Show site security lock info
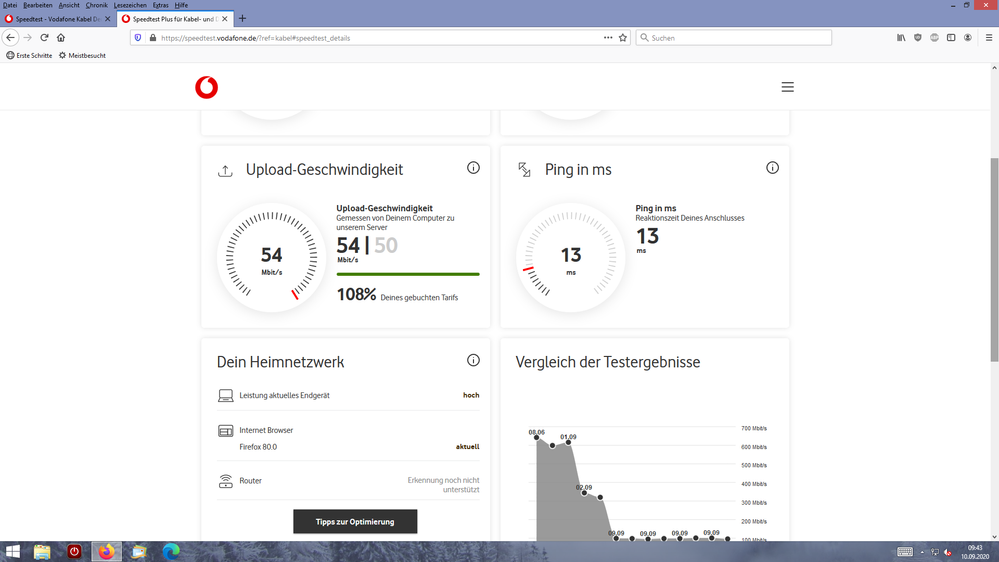The width and height of the screenshot is (999, 562). (152, 38)
